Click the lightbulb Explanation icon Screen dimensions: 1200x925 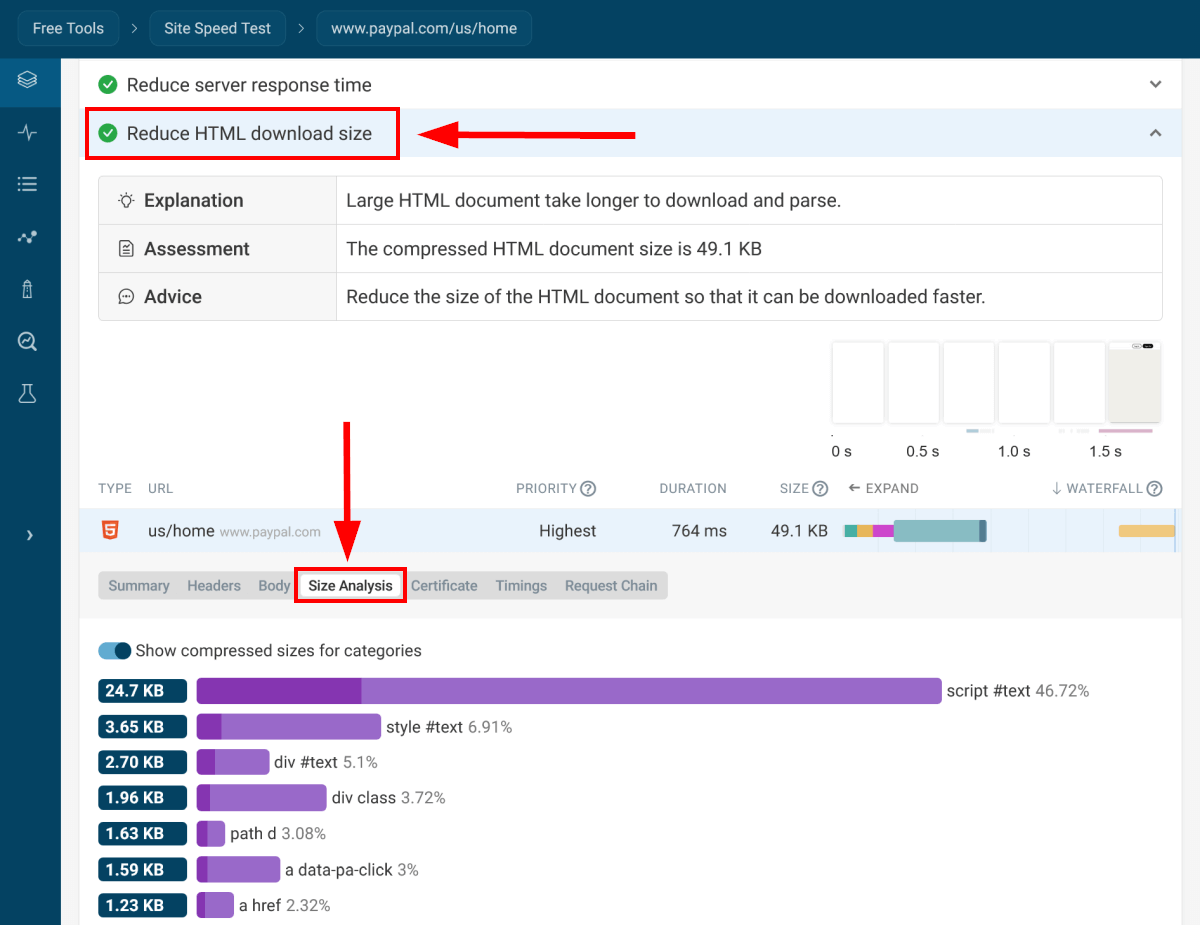coord(126,200)
